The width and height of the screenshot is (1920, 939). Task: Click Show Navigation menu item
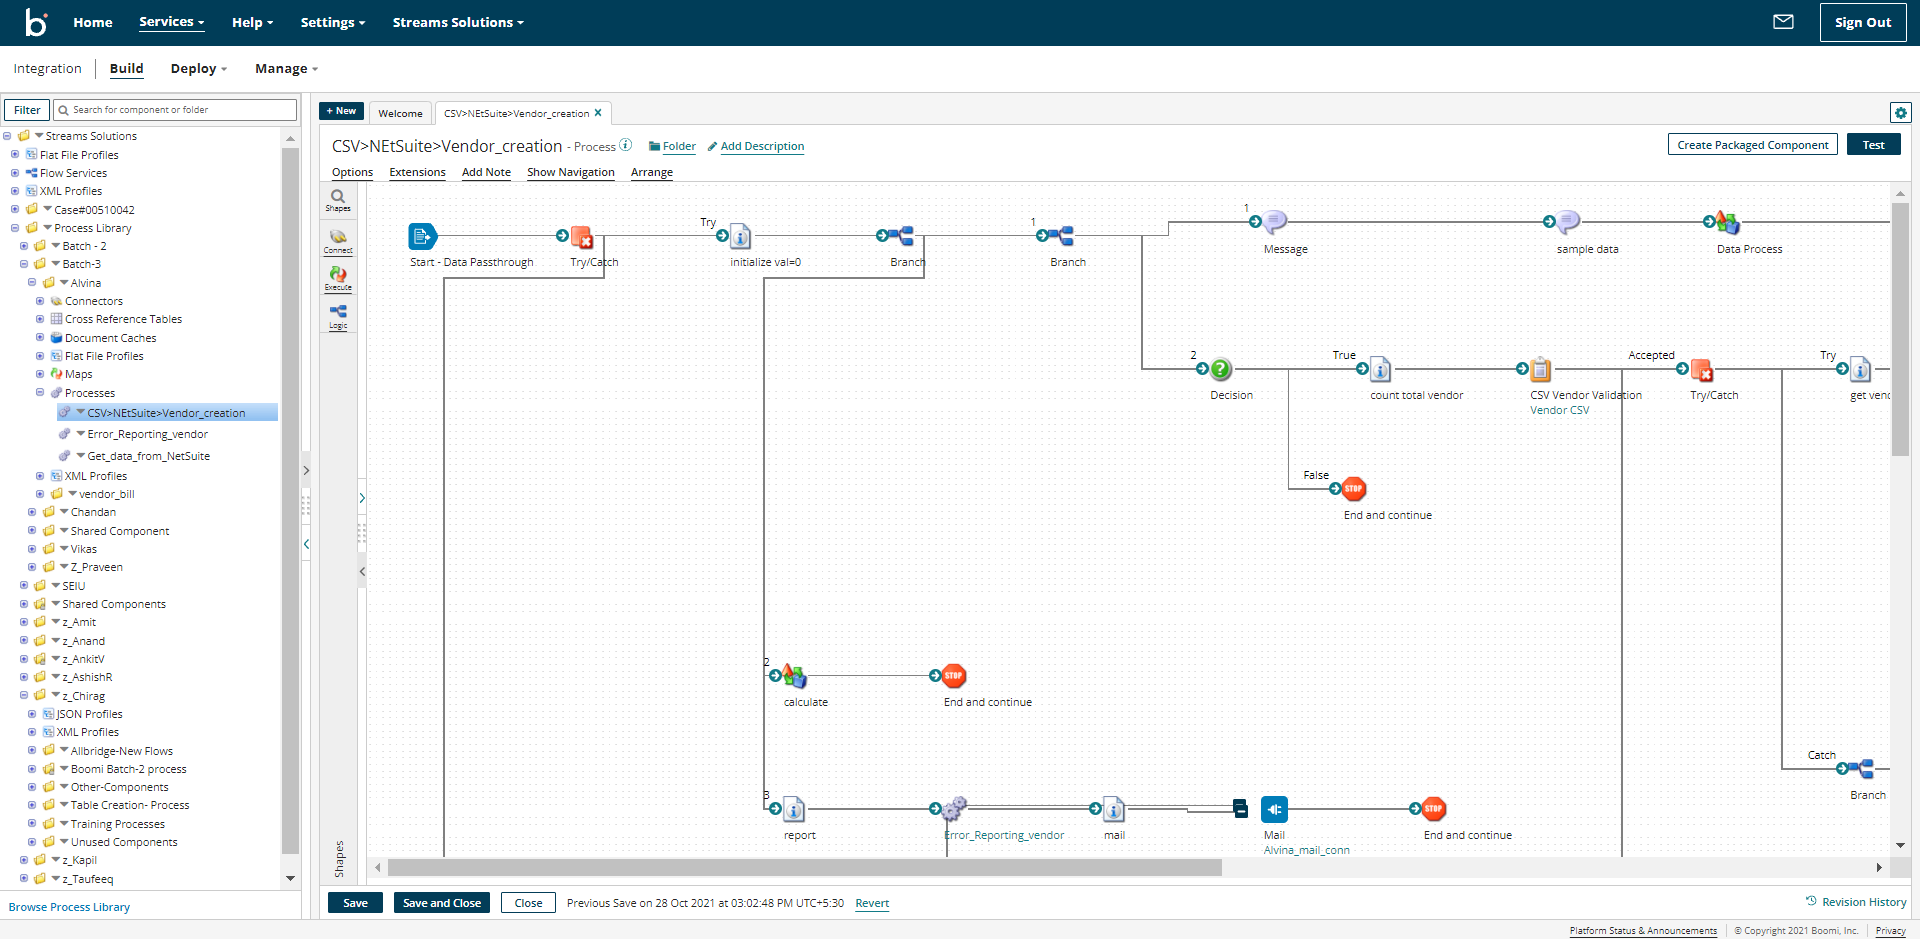point(570,172)
